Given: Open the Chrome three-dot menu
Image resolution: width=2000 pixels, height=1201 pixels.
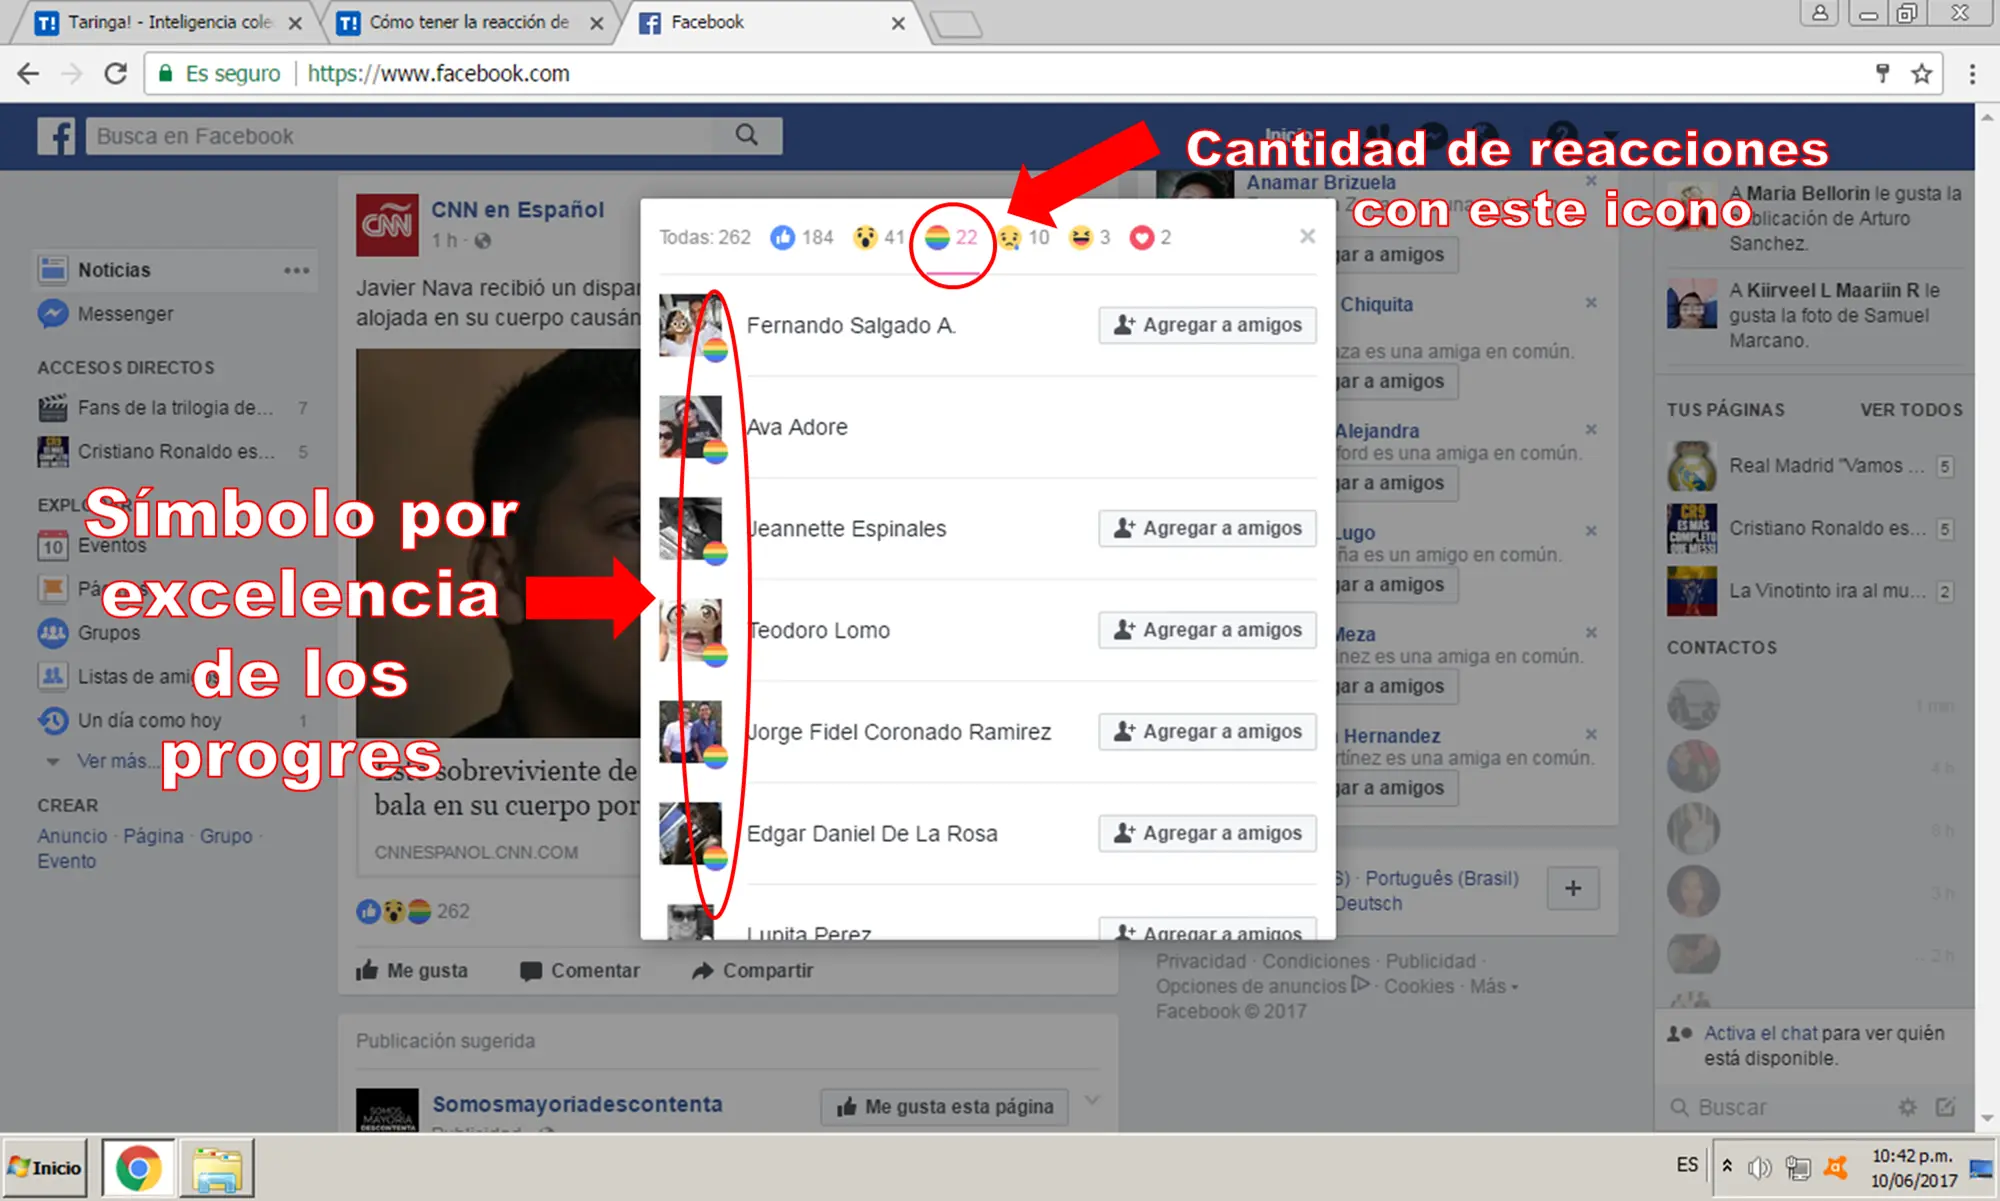Looking at the screenshot, I should (1972, 73).
